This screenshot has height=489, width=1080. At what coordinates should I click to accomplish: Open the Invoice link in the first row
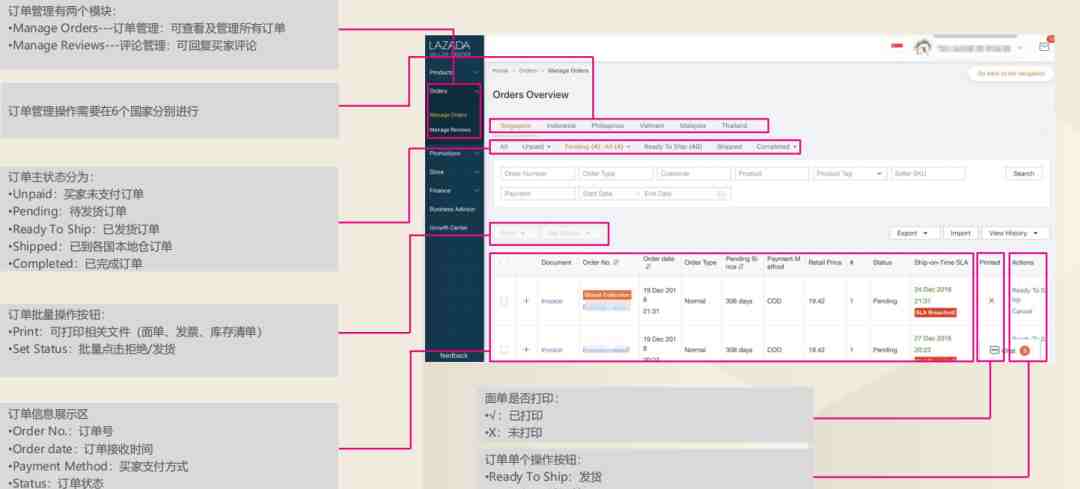[x=552, y=301]
